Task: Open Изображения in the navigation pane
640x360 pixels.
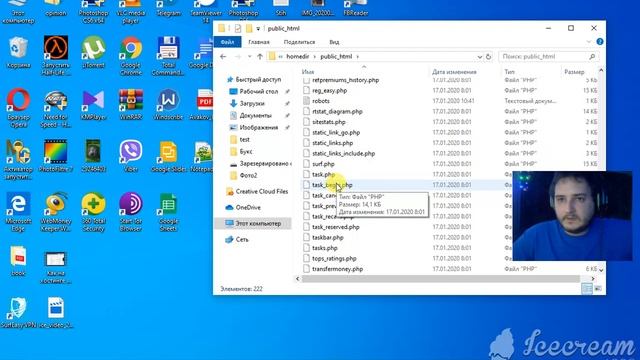Action: pyautogui.click(x=258, y=127)
